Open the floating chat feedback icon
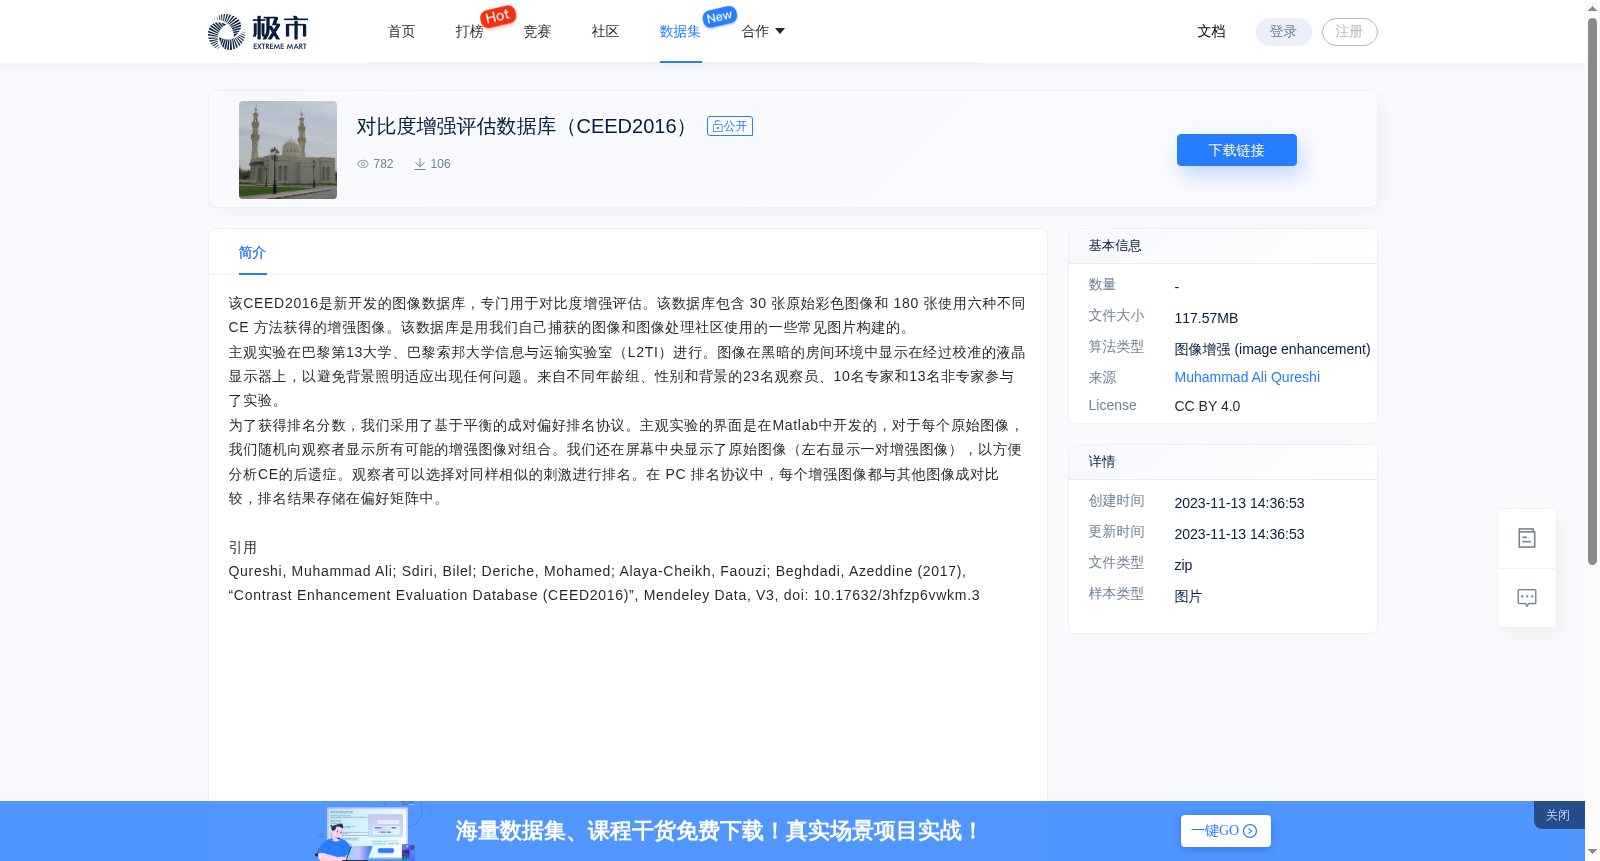 pos(1527,598)
